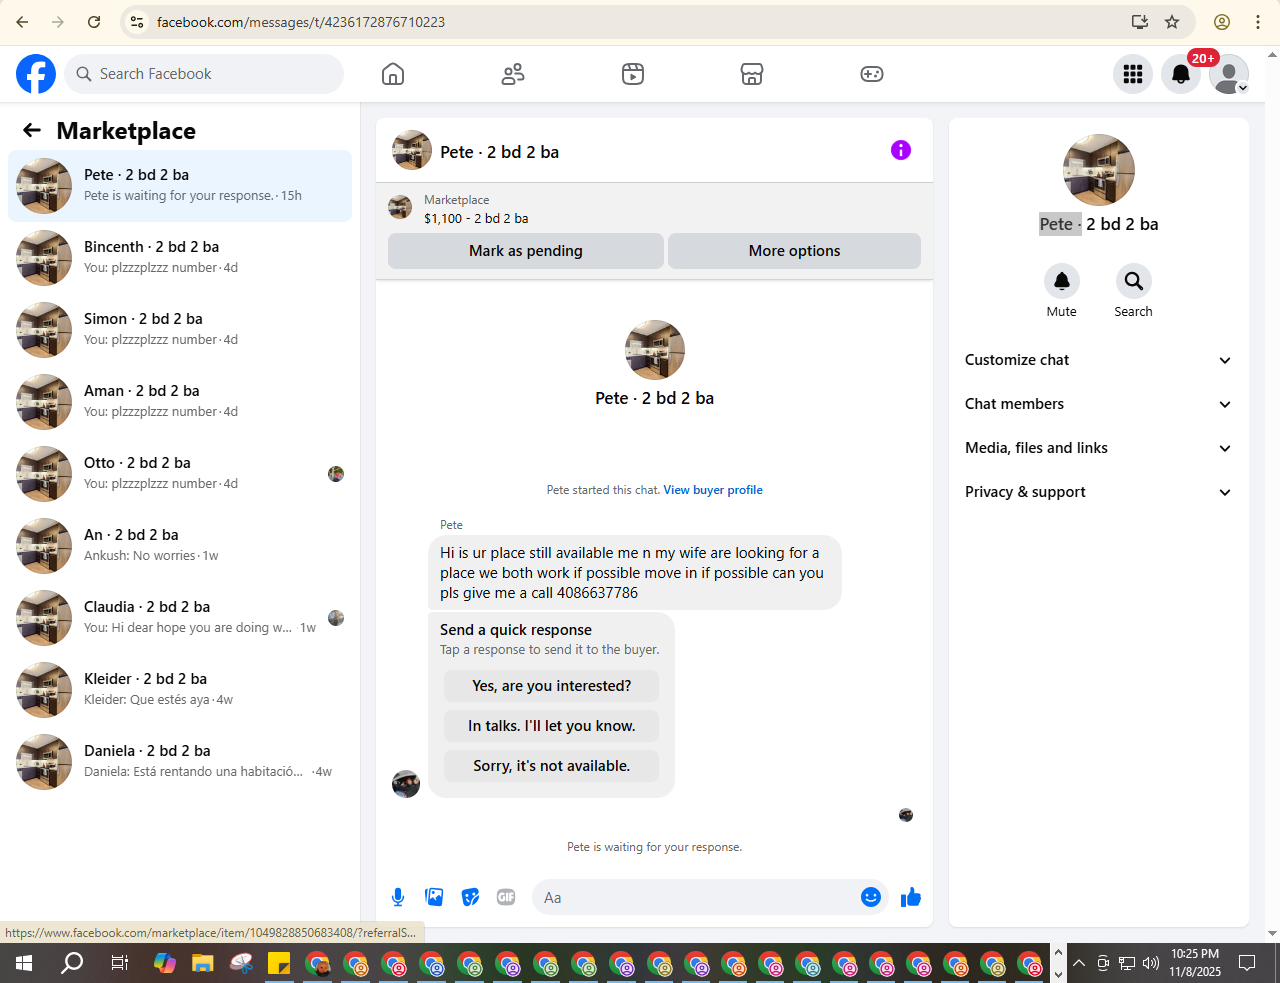Open File Explorer from the taskbar
This screenshot has width=1280, height=983.
[203, 963]
